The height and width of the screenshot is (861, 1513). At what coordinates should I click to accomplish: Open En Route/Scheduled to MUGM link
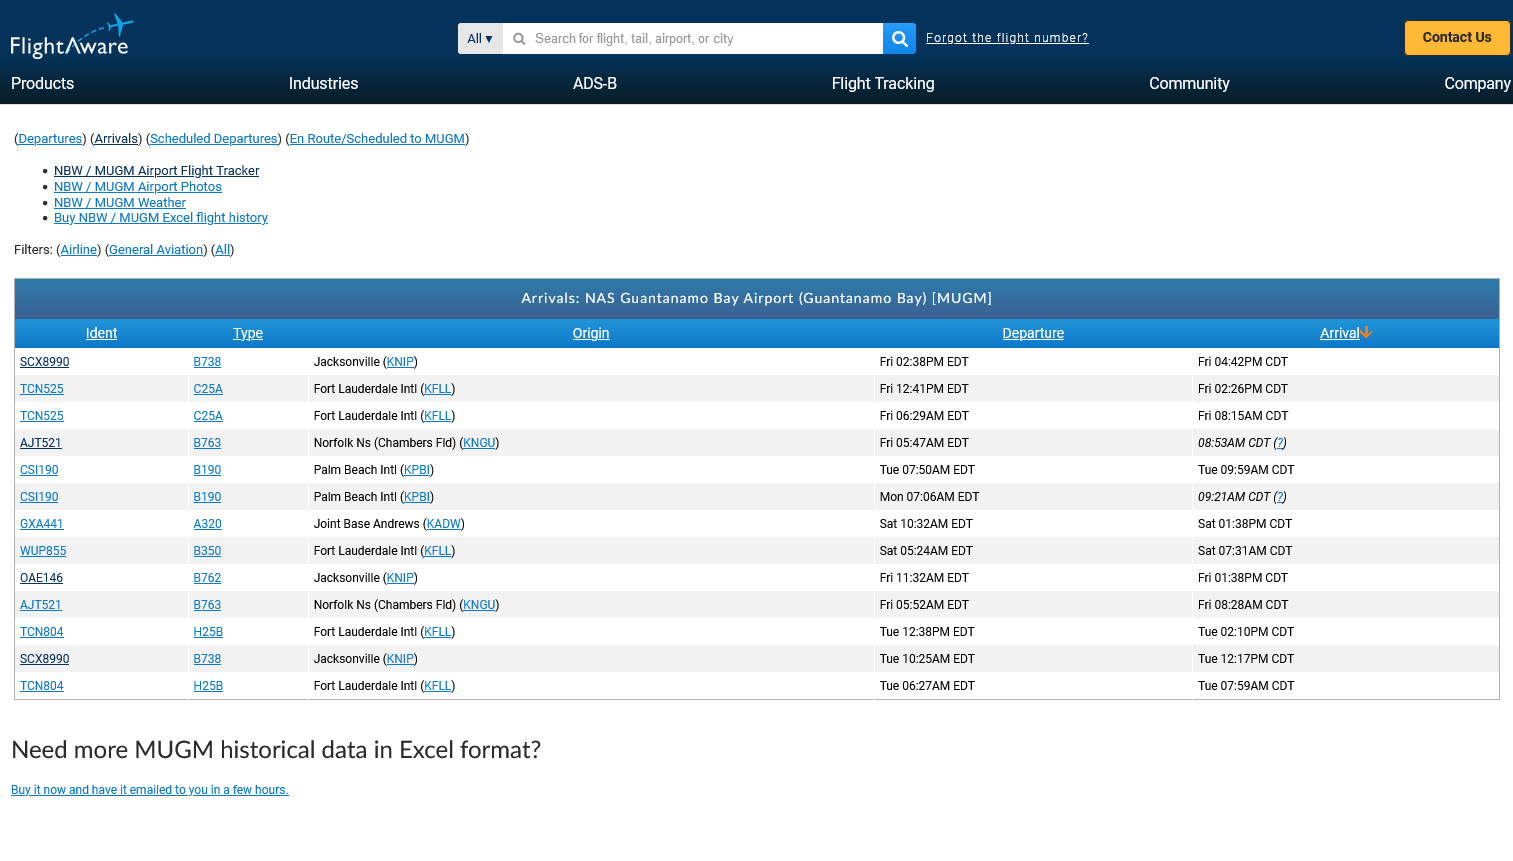click(377, 139)
